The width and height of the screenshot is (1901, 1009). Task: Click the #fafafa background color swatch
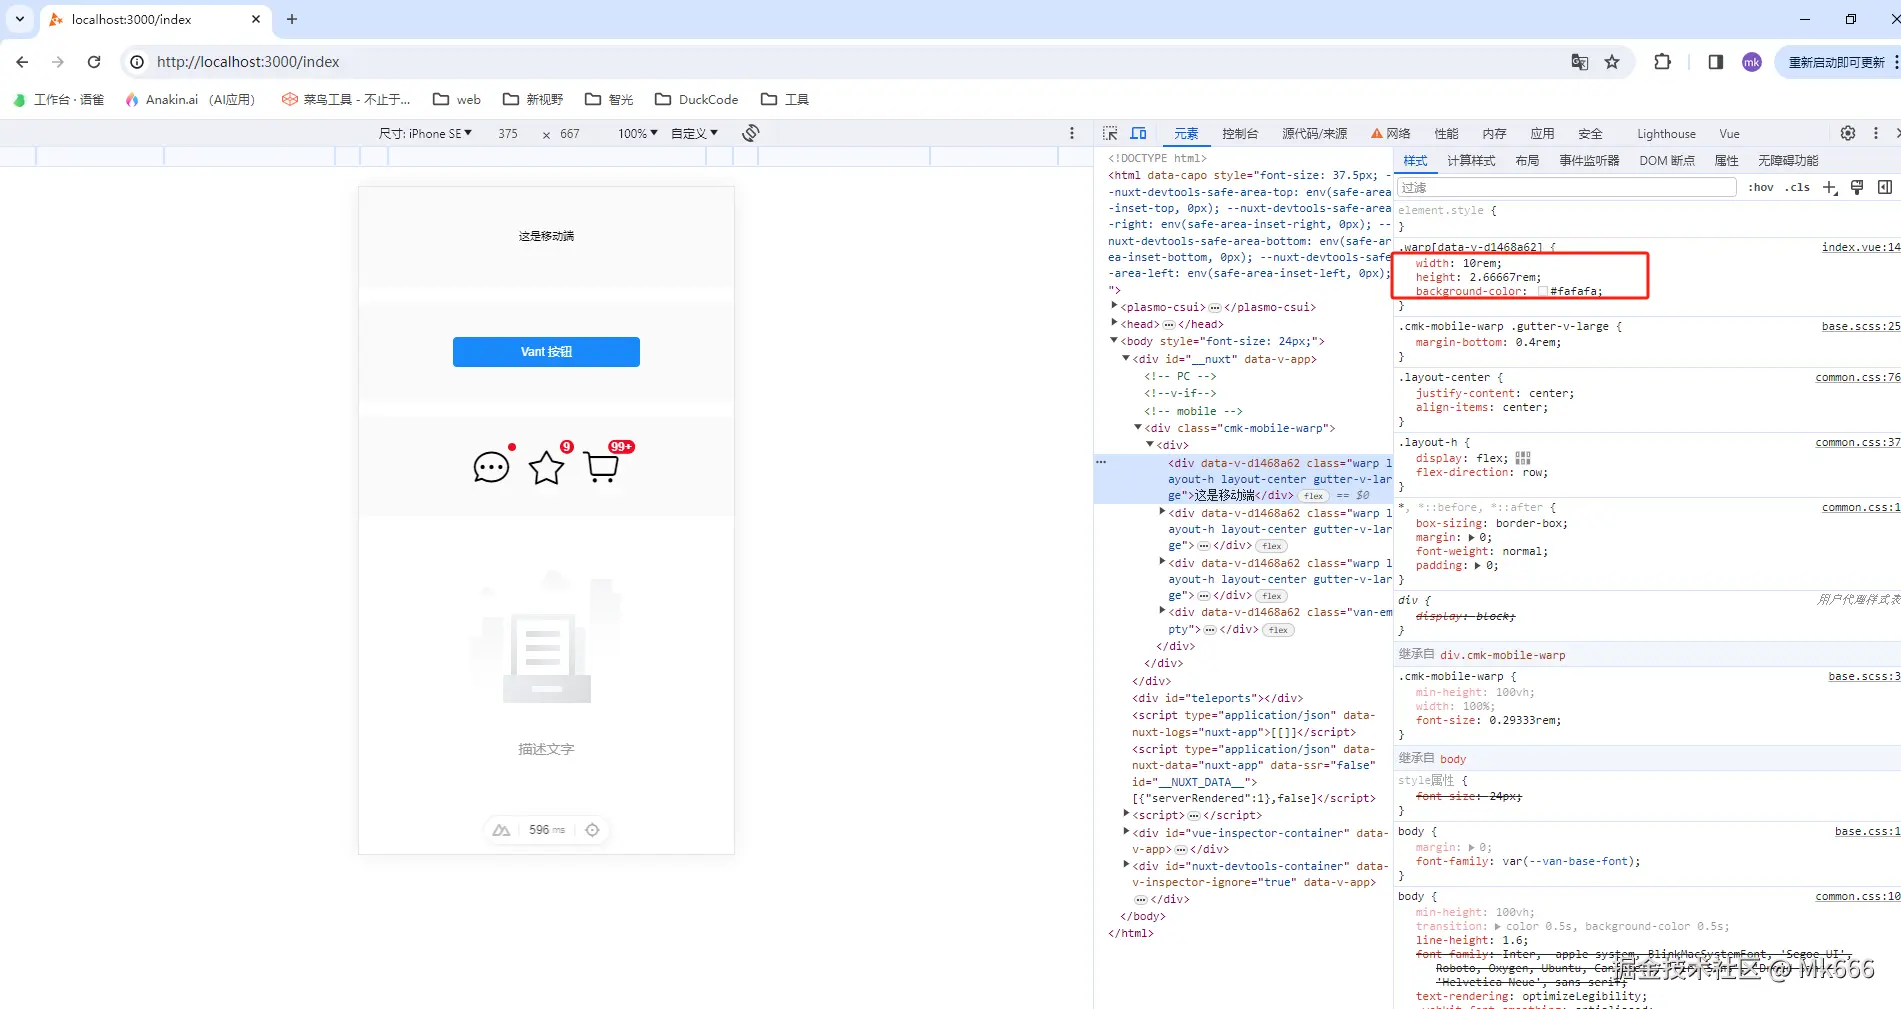(x=1543, y=291)
